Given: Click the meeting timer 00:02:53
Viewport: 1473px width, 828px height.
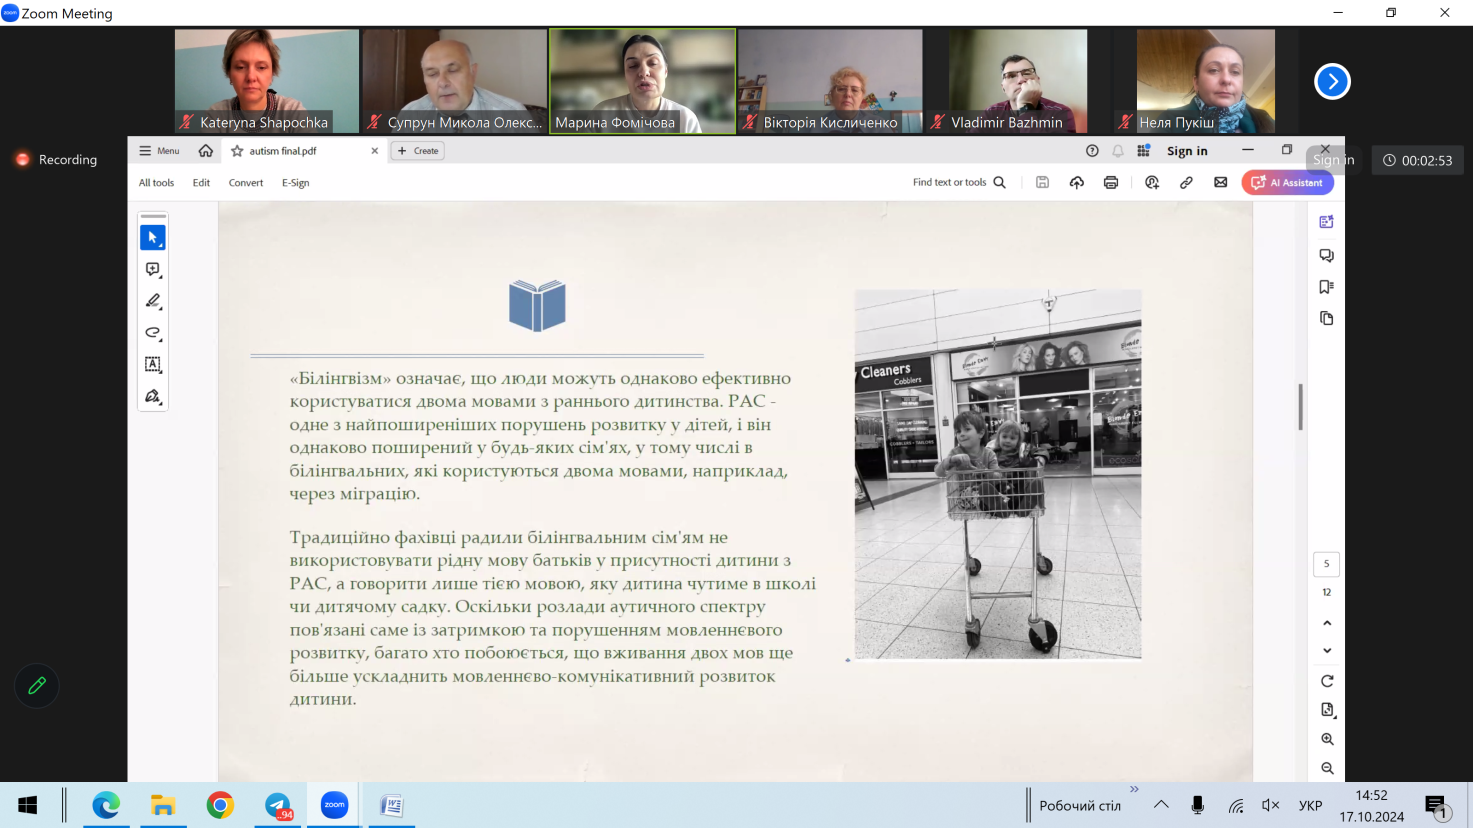Looking at the screenshot, I should coord(1418,160).
